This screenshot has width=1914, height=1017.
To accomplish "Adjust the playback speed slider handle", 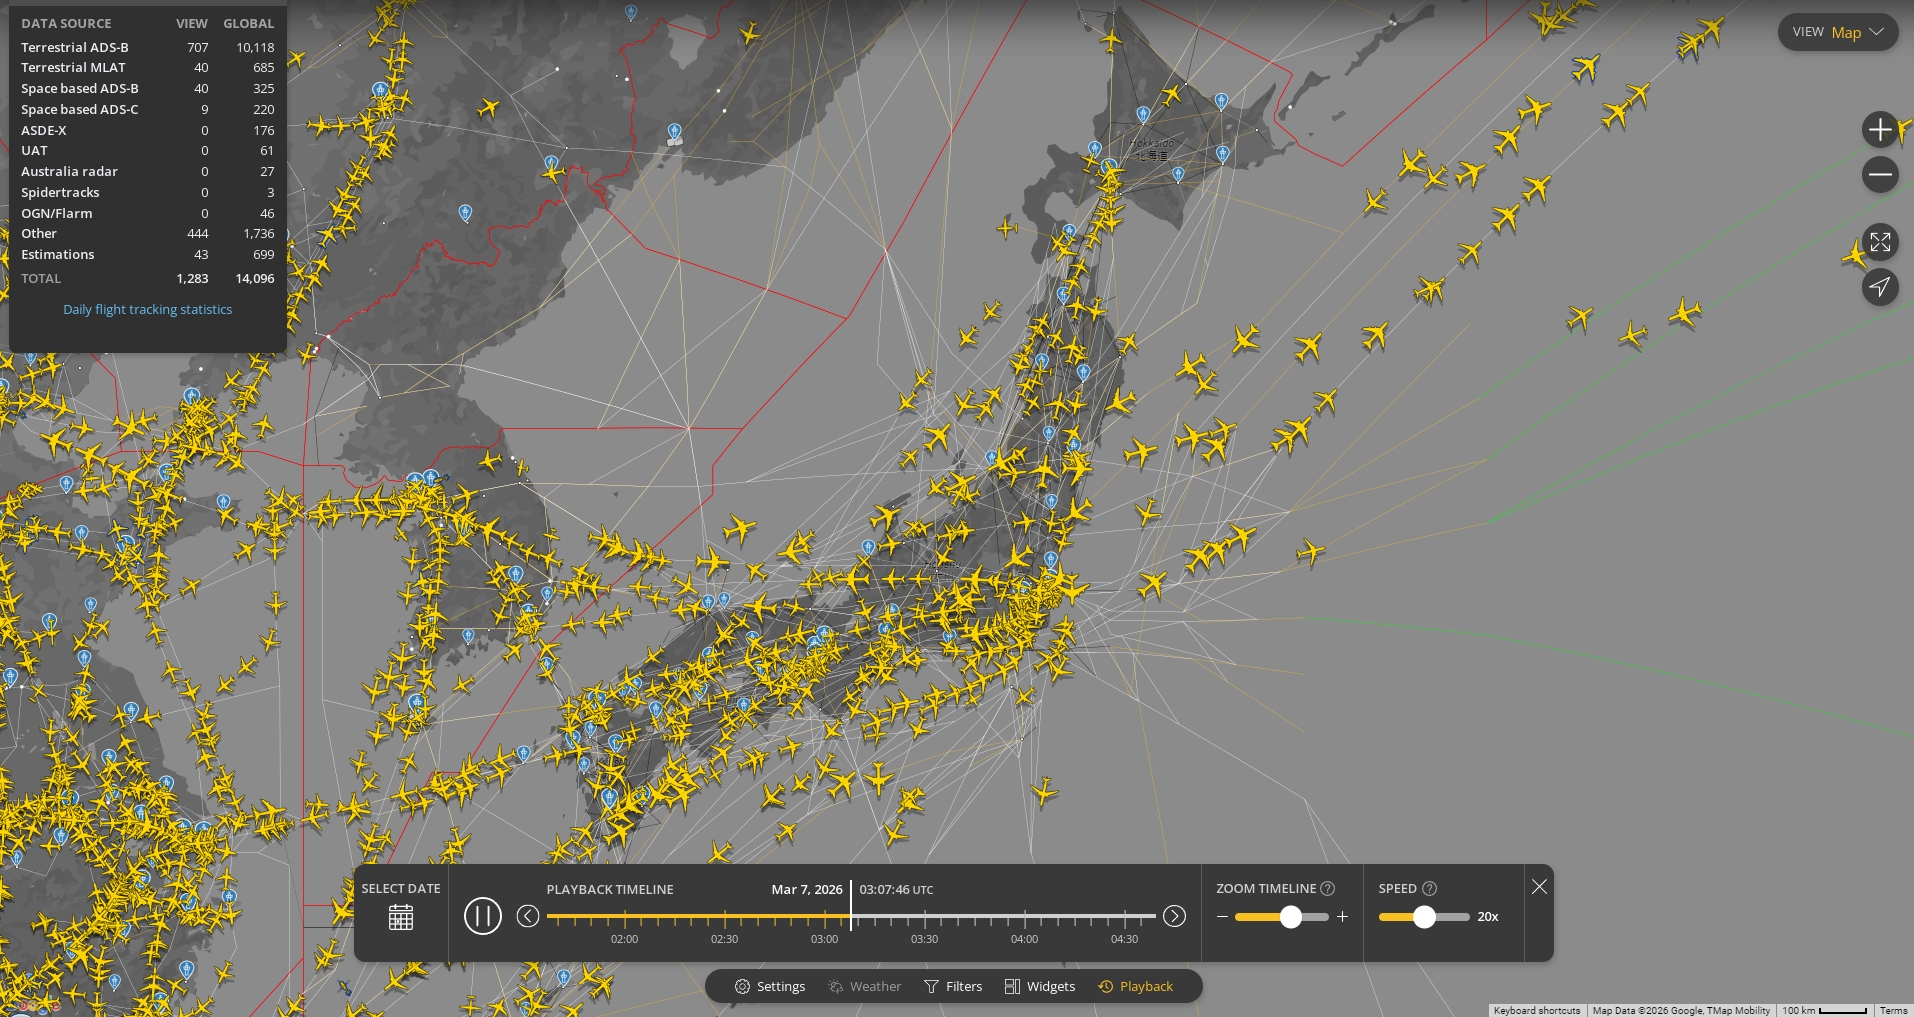I will (x=1424, y=917).
